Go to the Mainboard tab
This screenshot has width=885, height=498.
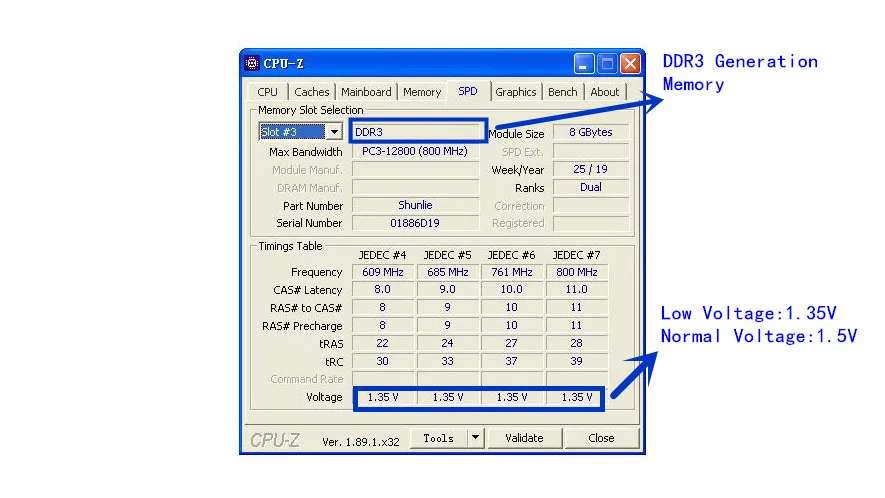pos(366,92)
